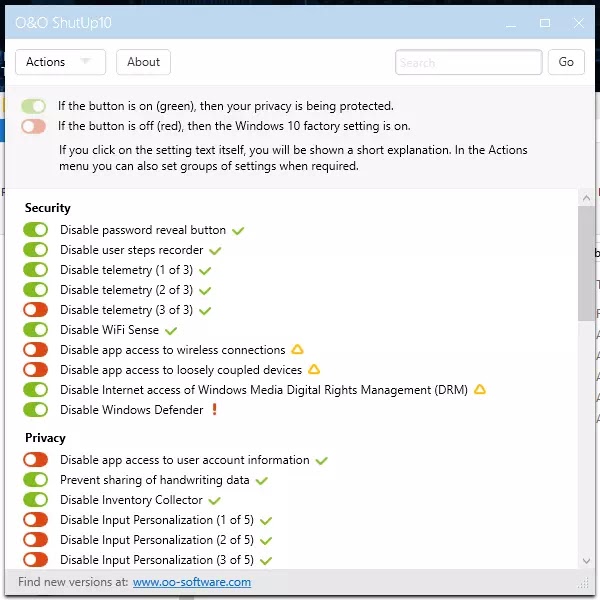
Task: Show explanation for Disable user steps recorder
Action: (x=132, y=250)
